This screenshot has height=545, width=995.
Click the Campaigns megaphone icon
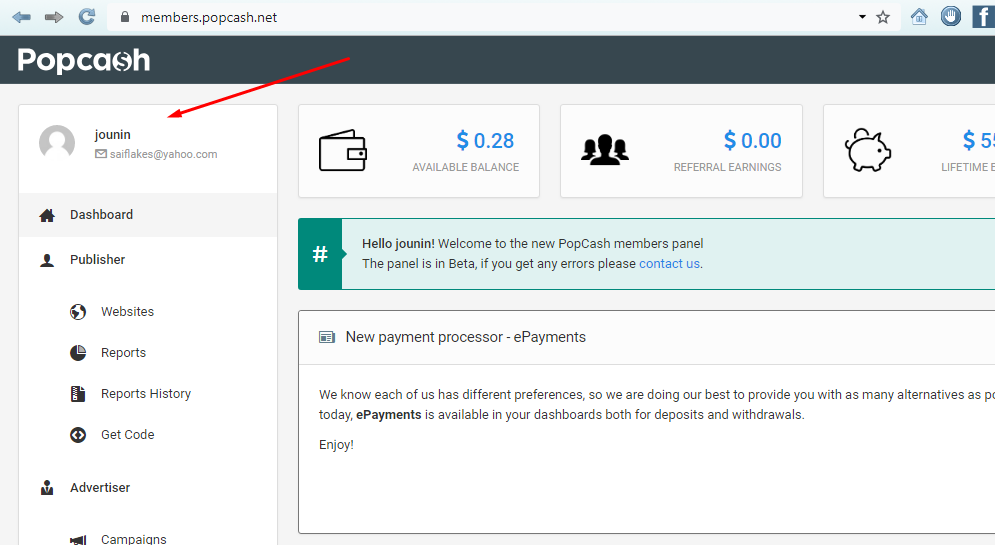point(78,539)
